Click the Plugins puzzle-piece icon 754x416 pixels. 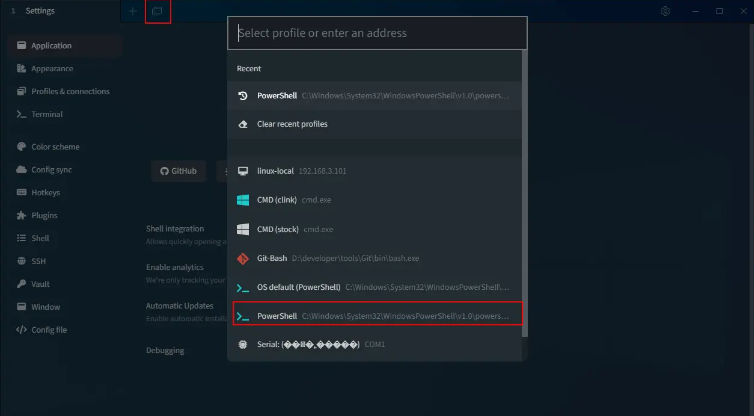pos(21,215)
